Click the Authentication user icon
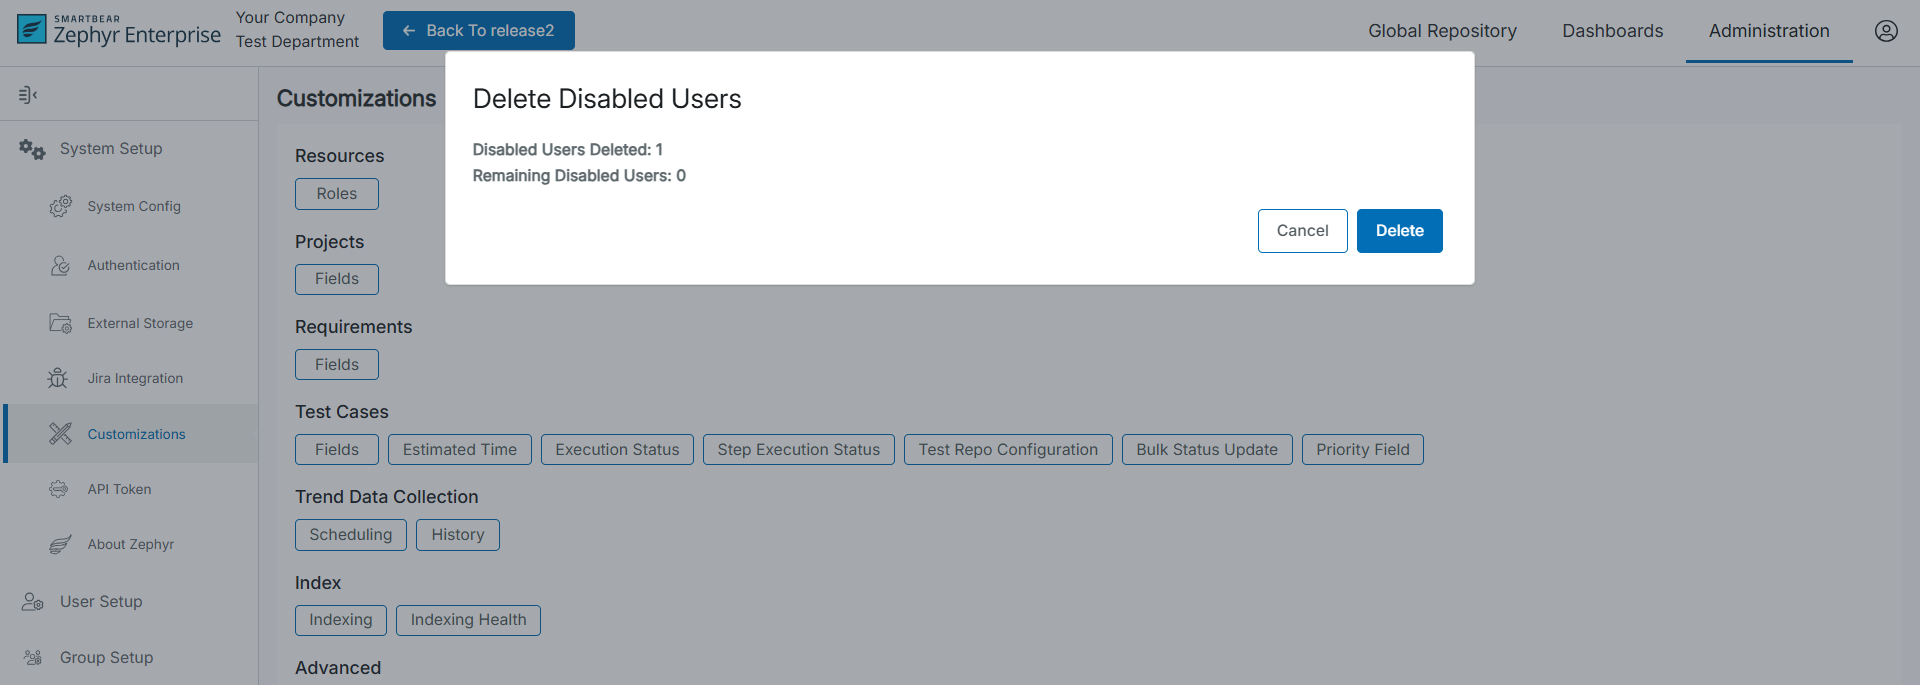This screenshot has height=685, width=1920. click(x=60, y=265)
